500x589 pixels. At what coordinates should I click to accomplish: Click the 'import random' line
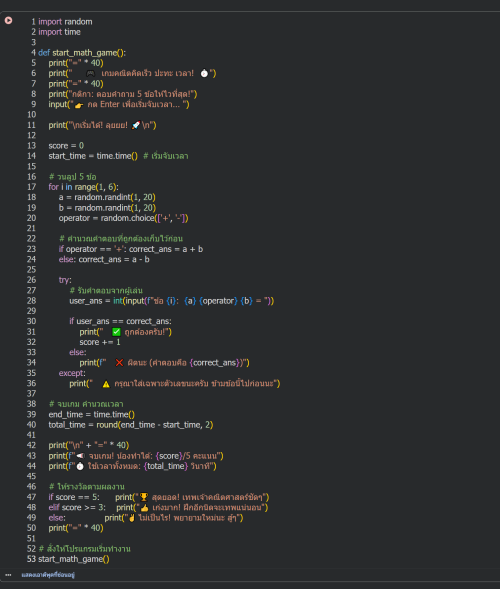65,21
